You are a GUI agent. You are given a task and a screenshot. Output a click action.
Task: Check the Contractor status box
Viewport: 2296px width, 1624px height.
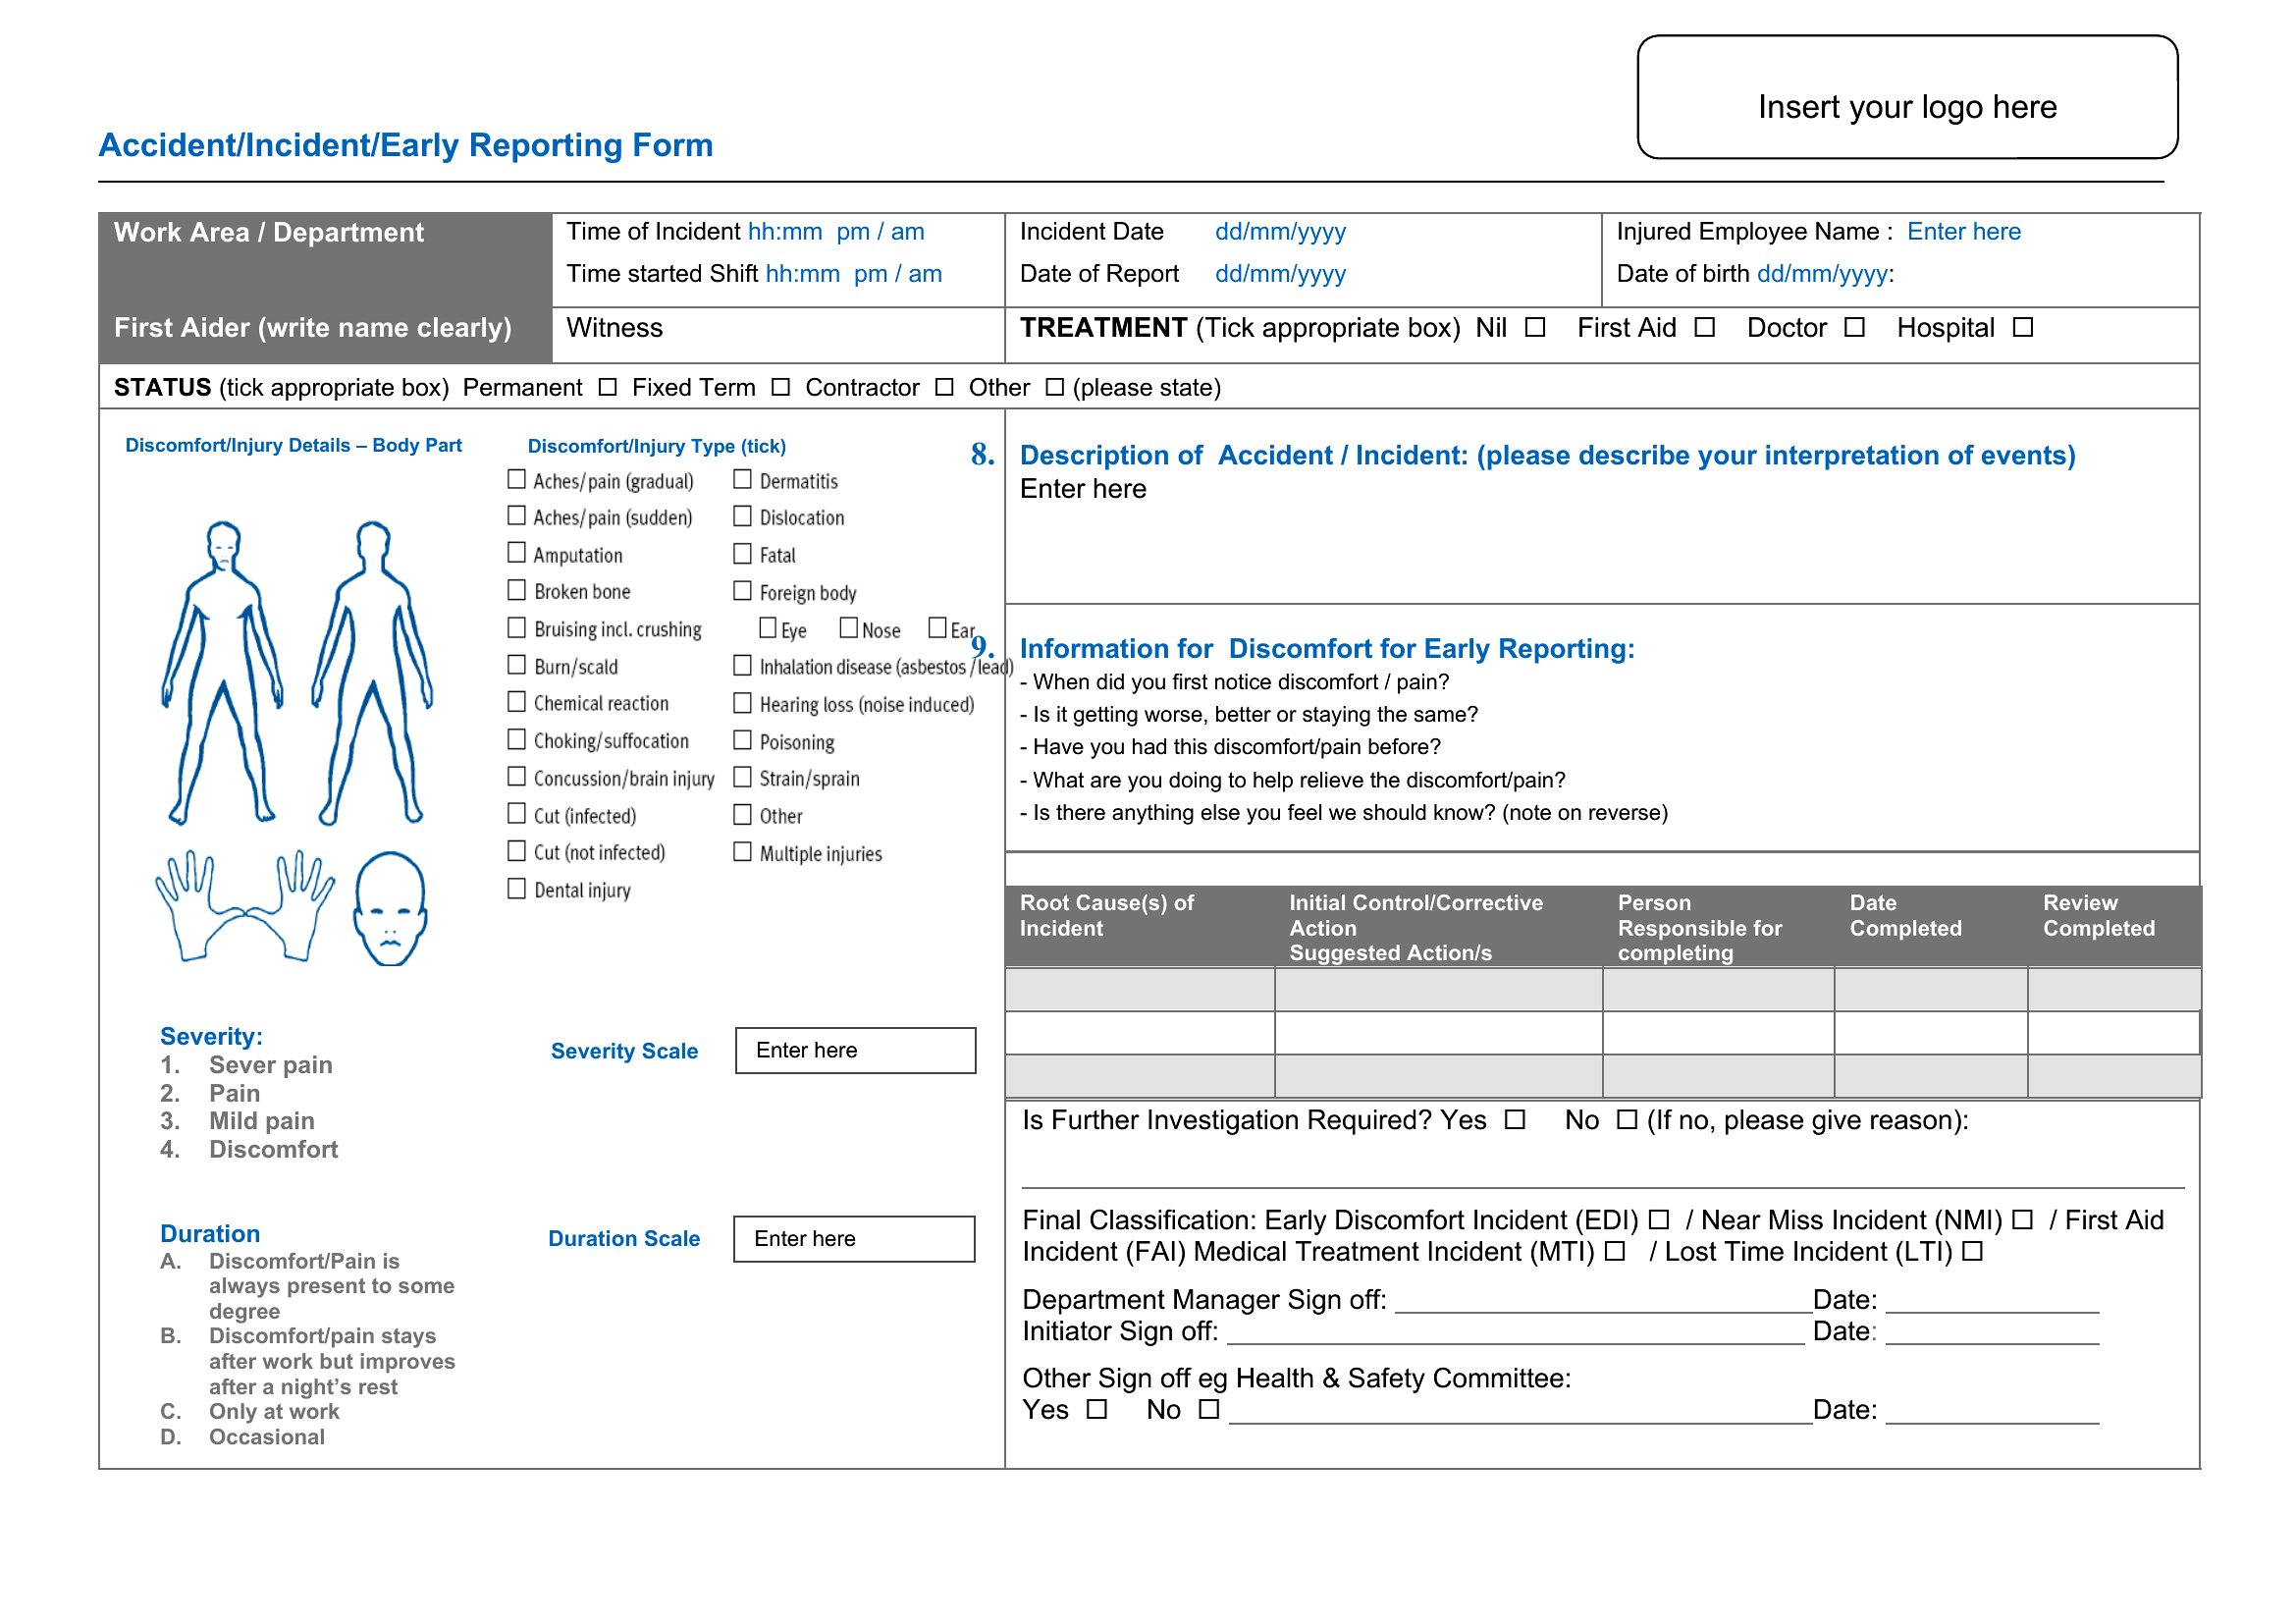(x=944, y=387)
